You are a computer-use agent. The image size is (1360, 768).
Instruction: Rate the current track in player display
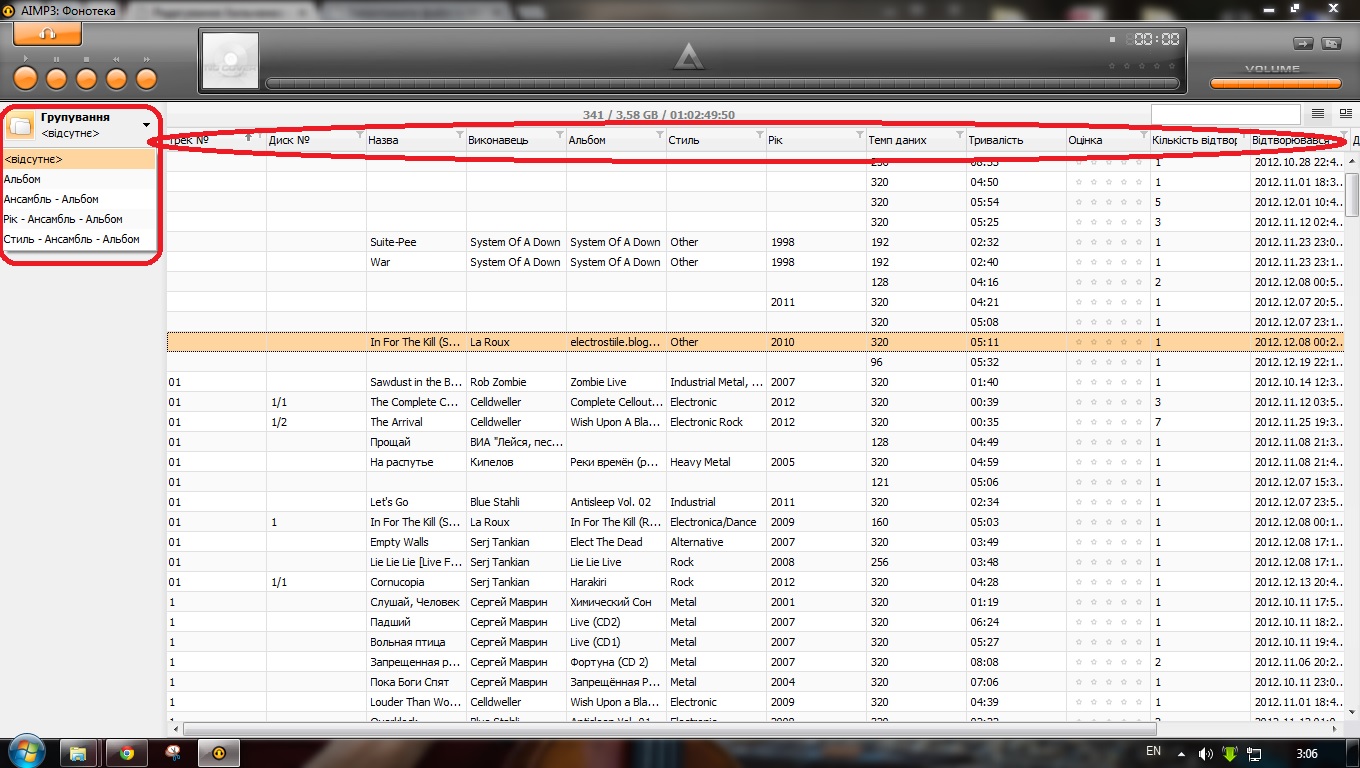tap(1143, 66)
